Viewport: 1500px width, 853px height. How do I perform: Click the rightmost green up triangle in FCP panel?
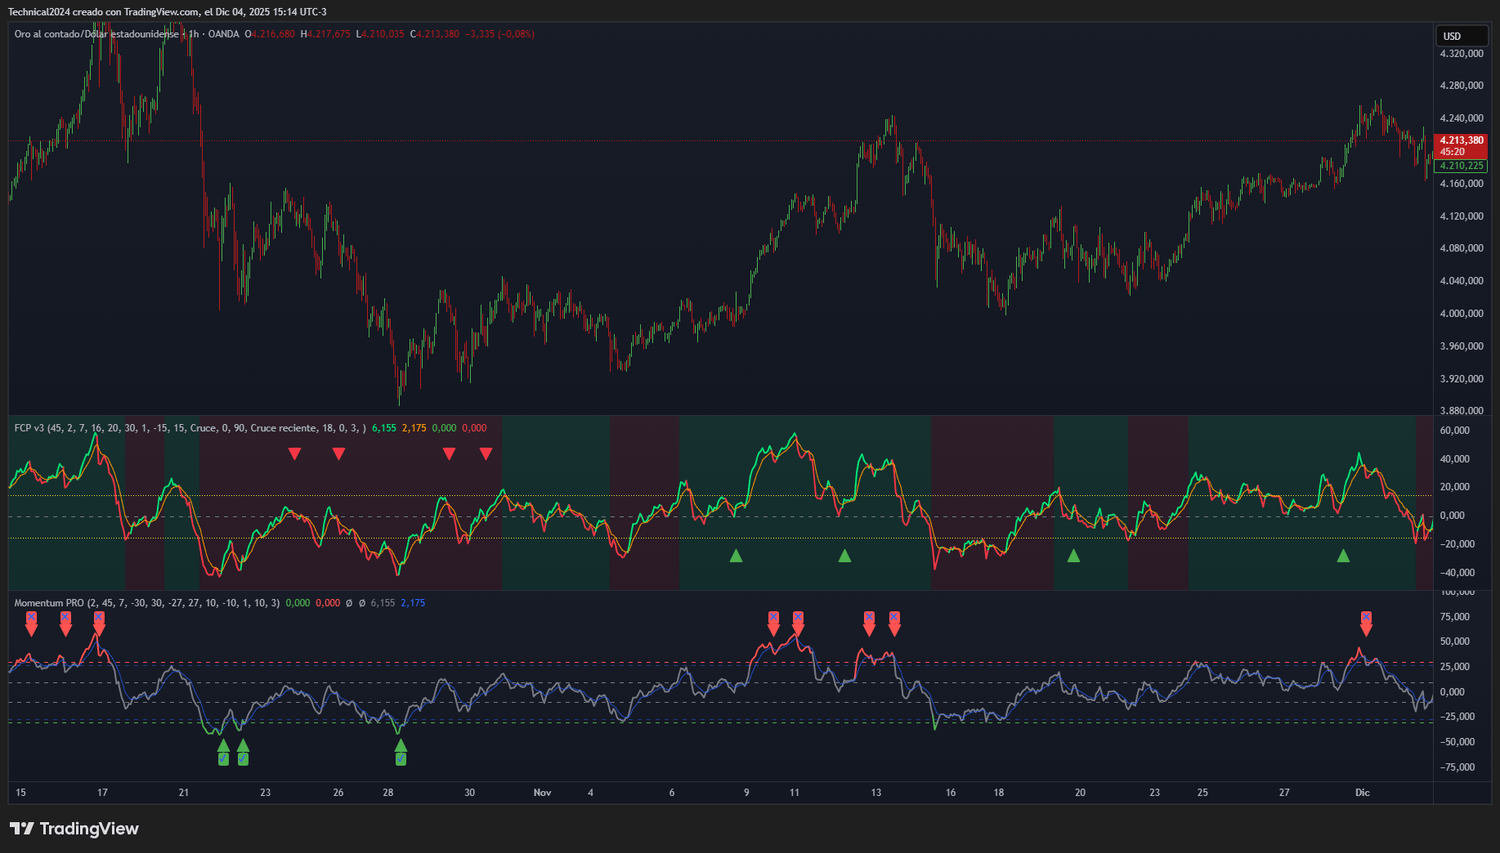pyautogui.click(x=1343, y=556)
